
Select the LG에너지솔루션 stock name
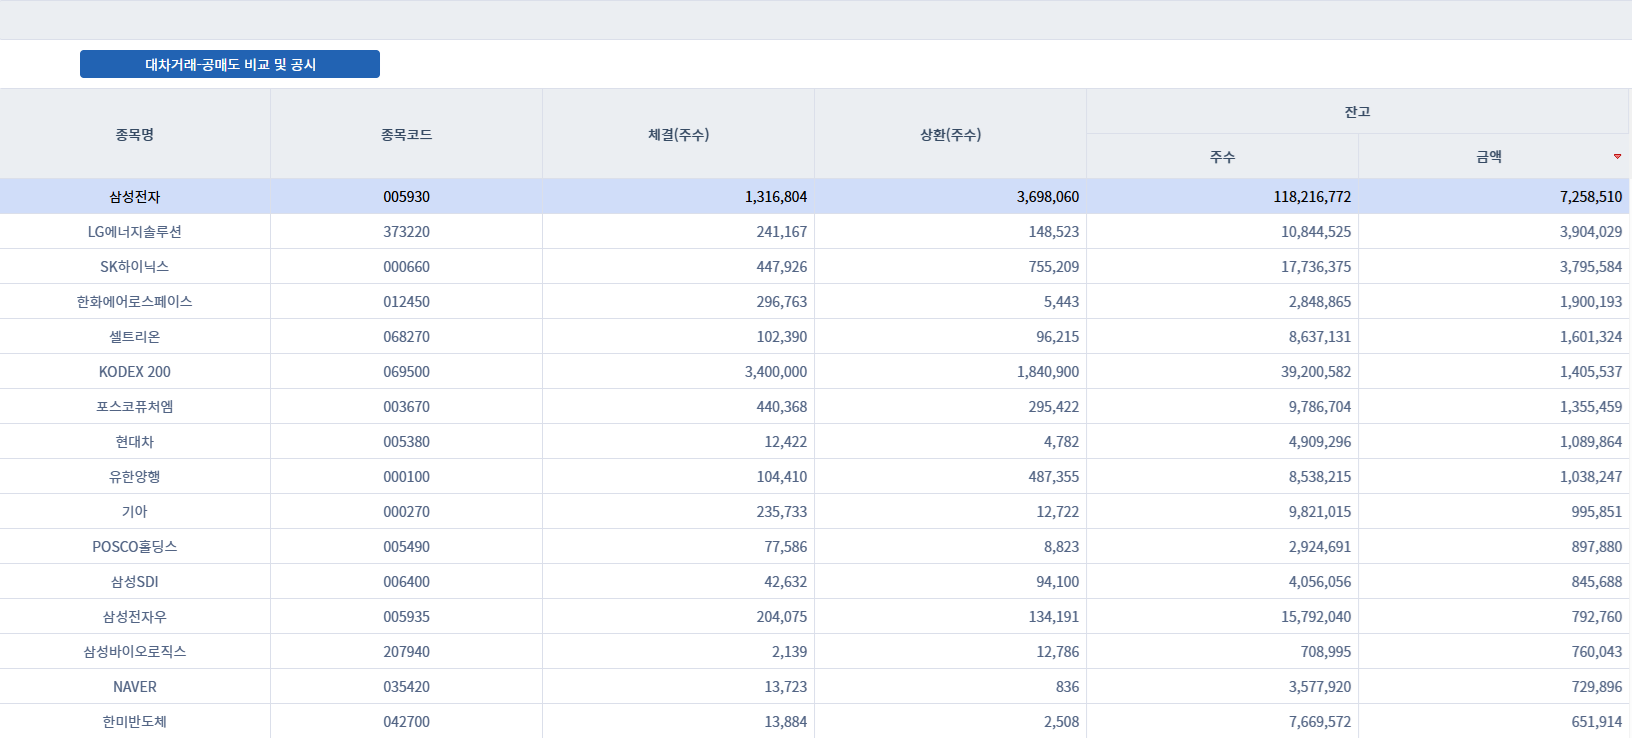point(135,232)
